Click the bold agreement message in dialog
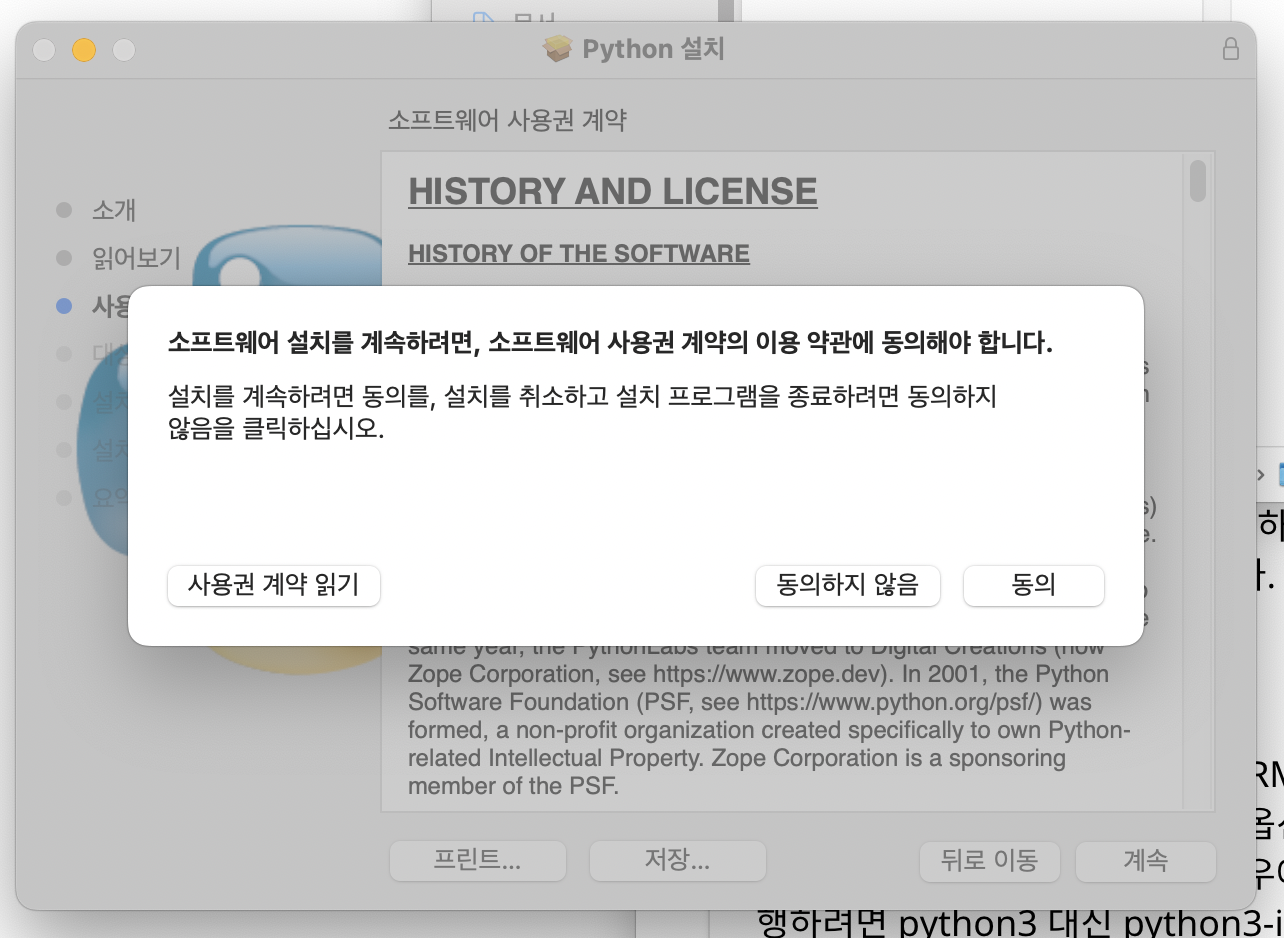Screen dimensions: 1284x938 pos(610,343)
